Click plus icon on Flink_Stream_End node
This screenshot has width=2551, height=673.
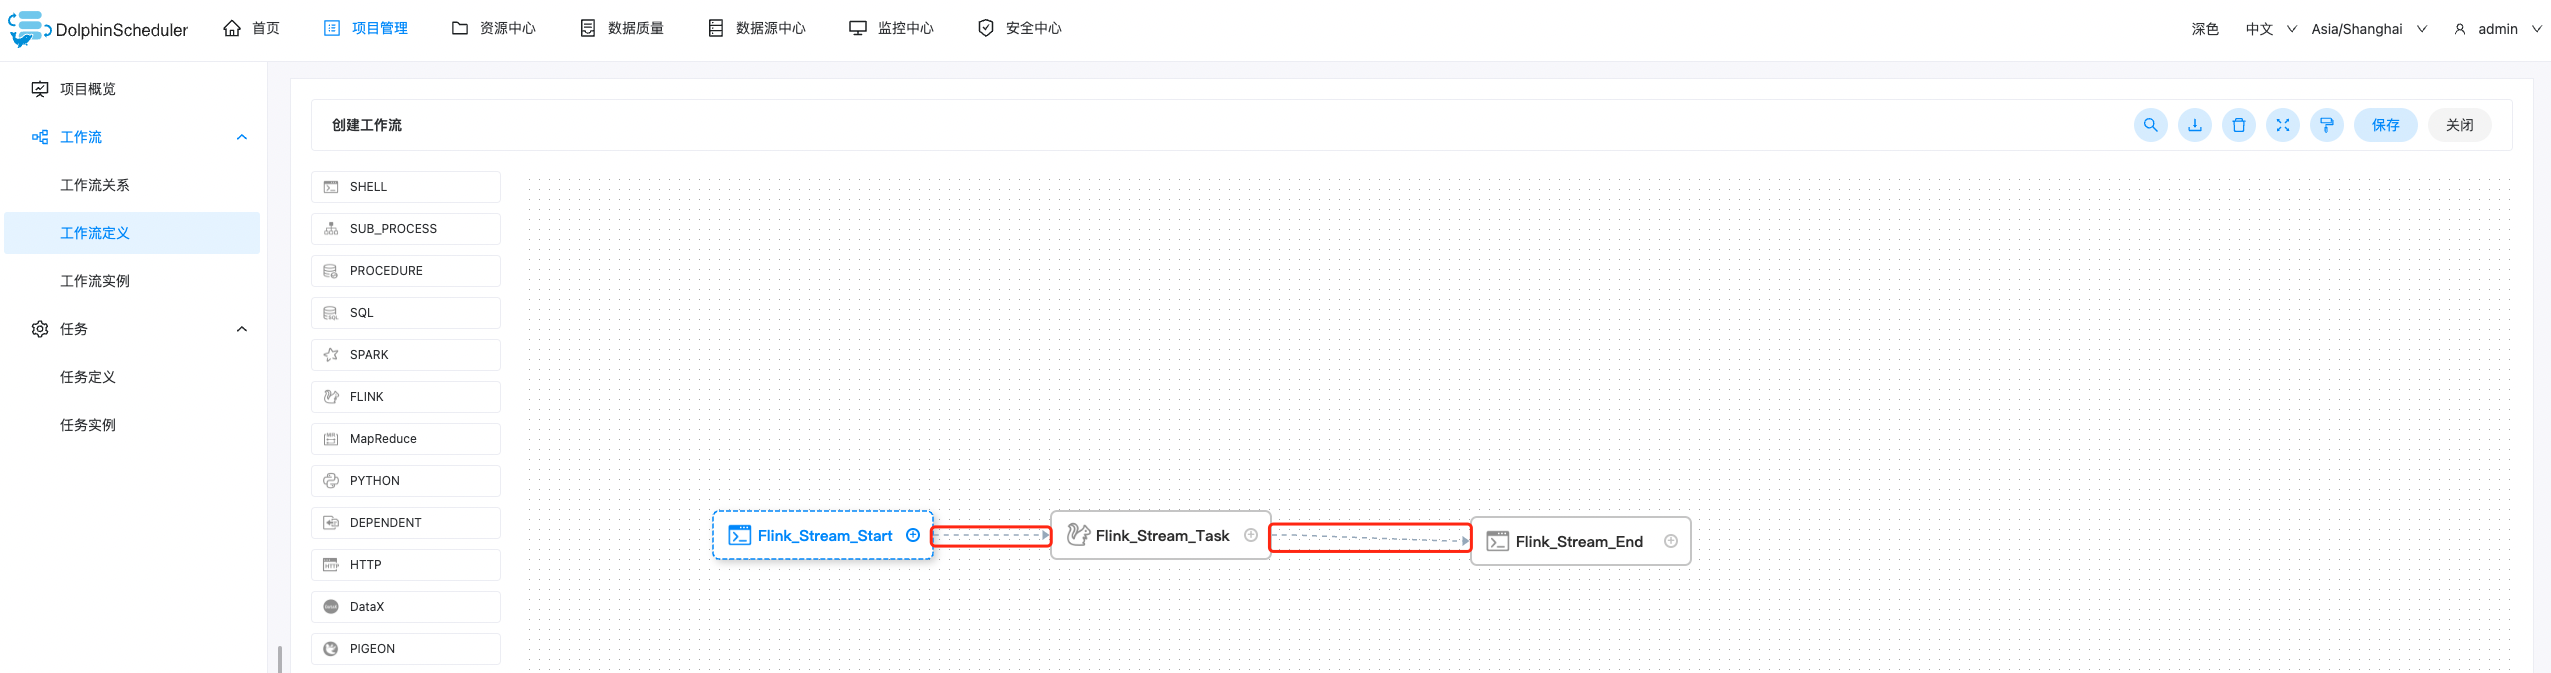tap(1670, 541)
